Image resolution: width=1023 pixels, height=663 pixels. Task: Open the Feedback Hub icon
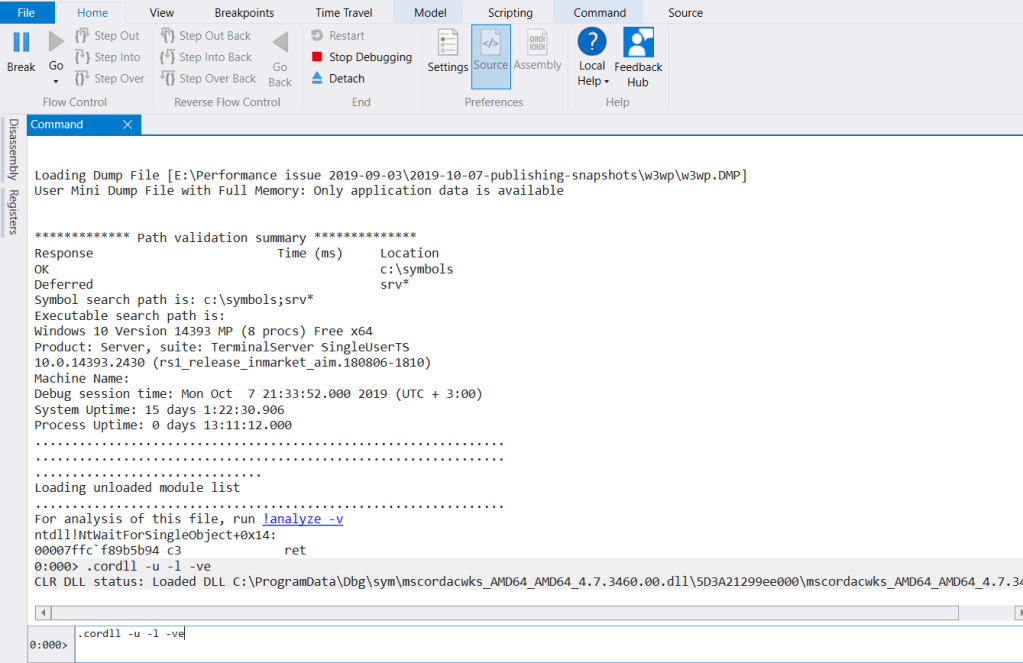pos(638,43)
